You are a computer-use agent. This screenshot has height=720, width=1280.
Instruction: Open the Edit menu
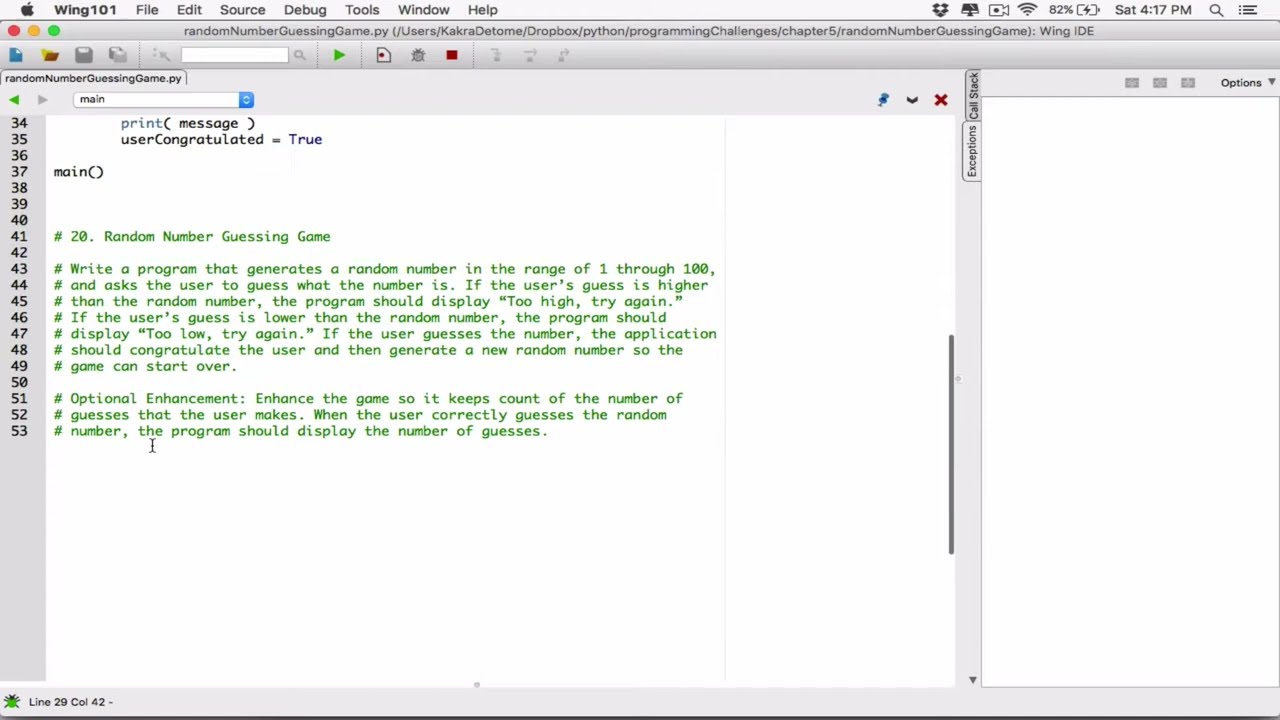click(x=189, y=10)
